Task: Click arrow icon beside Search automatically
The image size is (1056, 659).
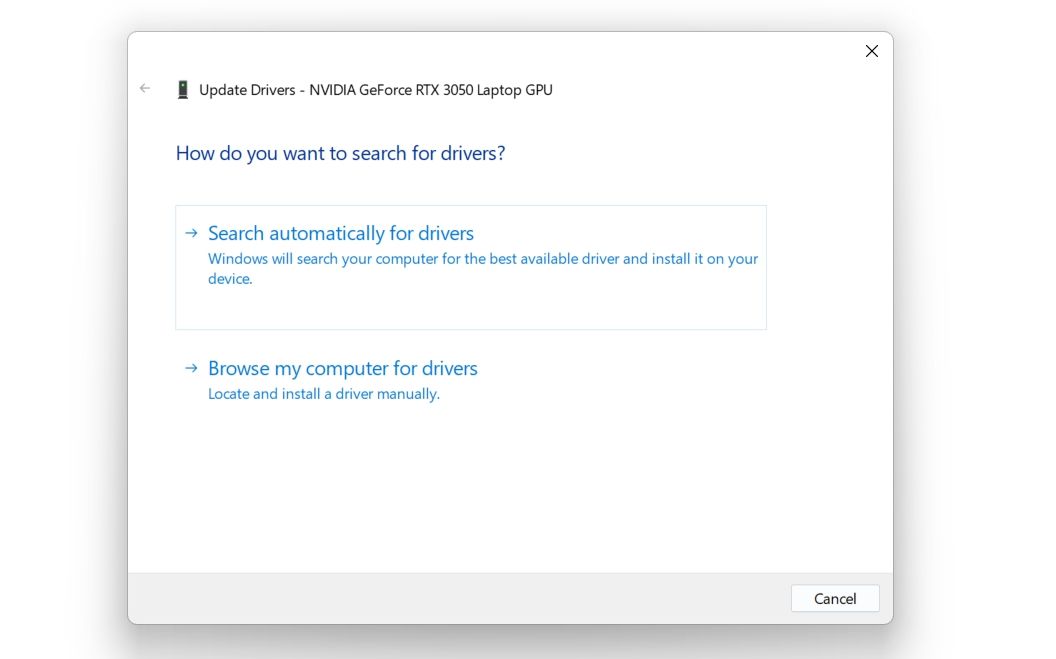Action: click(191, 233)
